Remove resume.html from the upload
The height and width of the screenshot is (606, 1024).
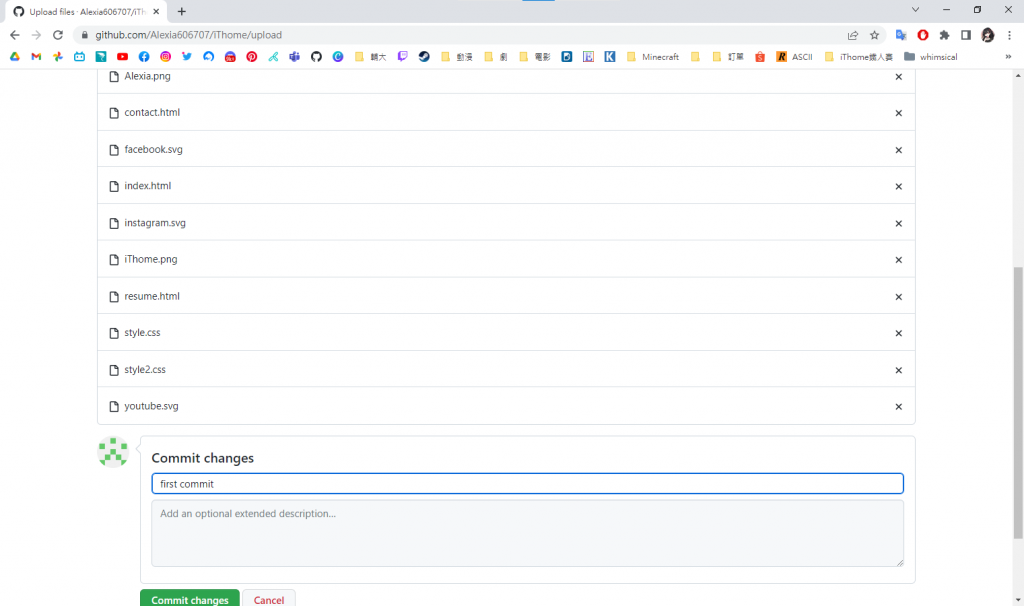click(899, 297)
